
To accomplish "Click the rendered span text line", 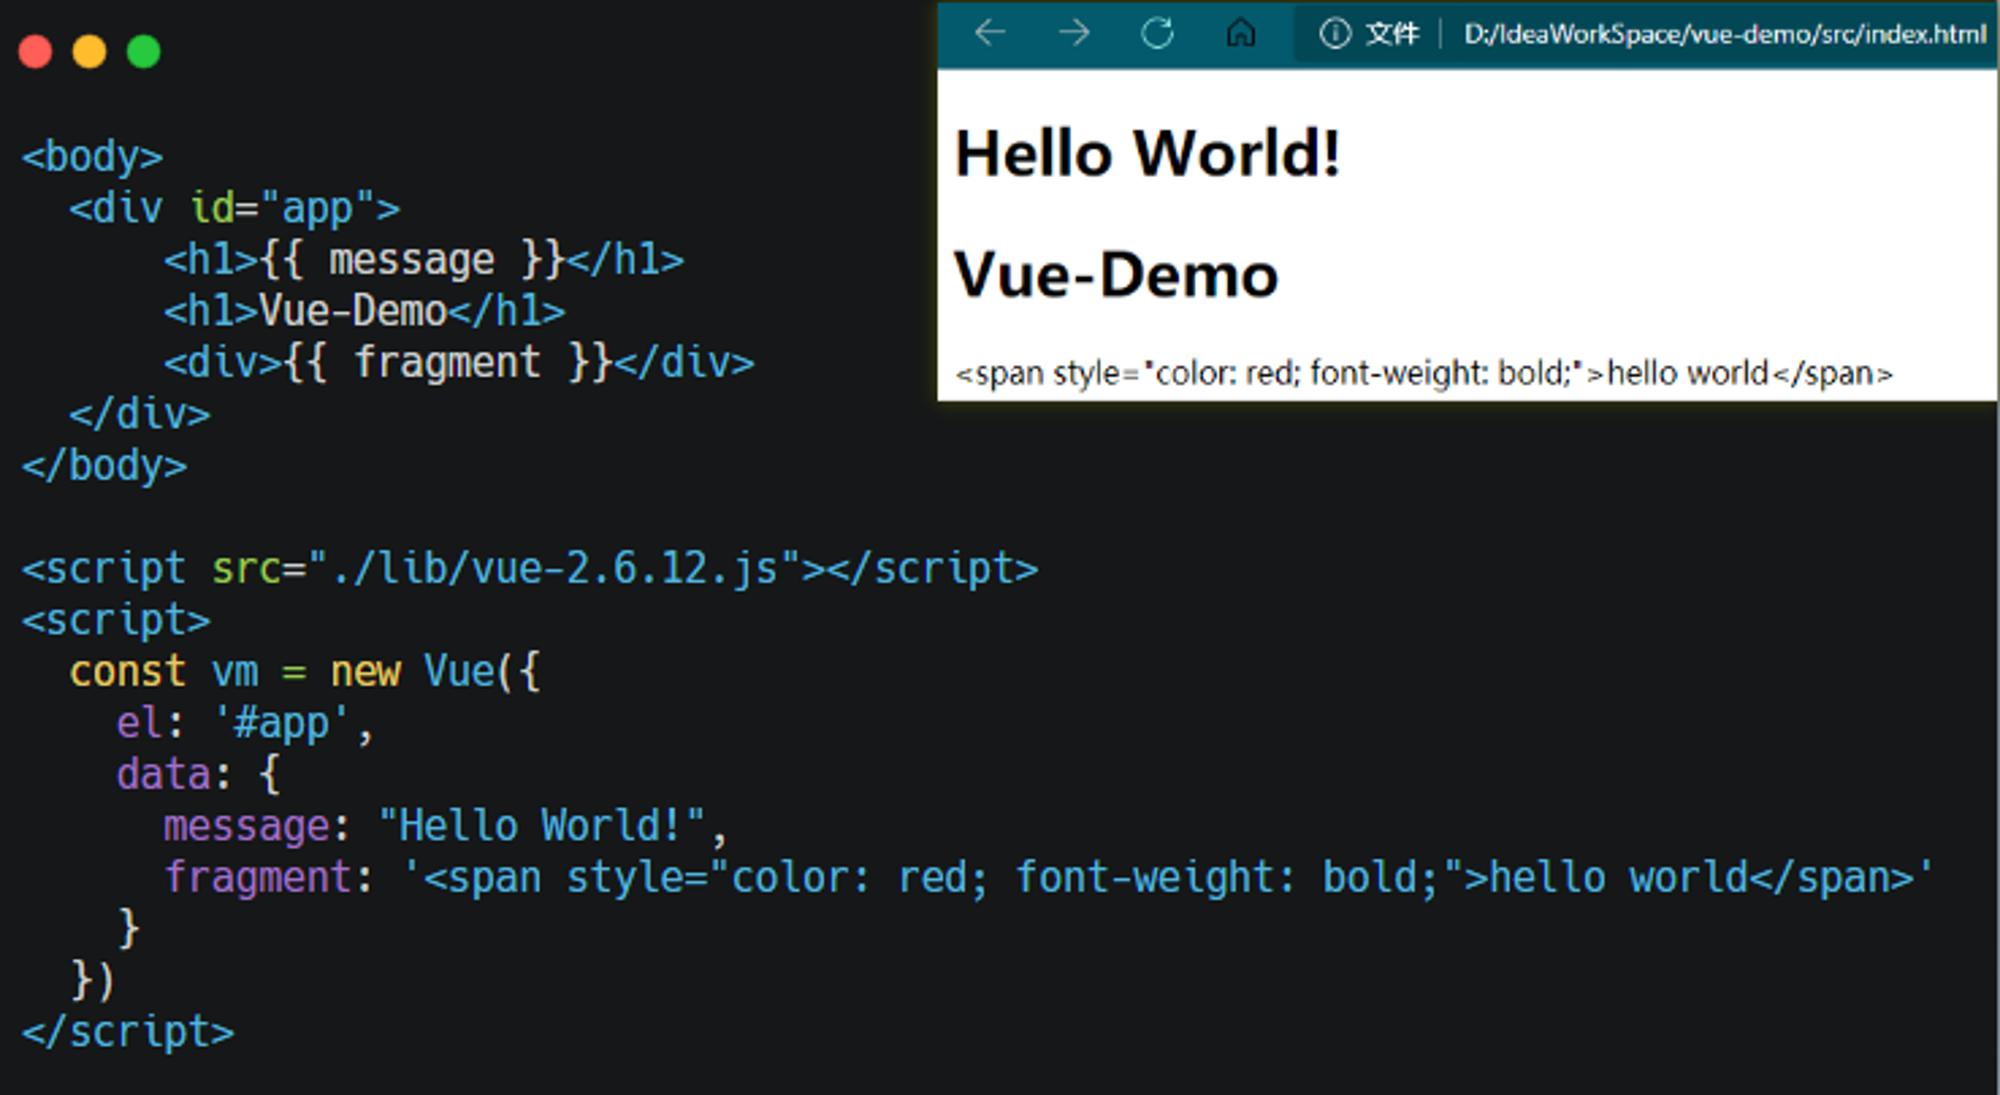I will (x=1424, y=373).
